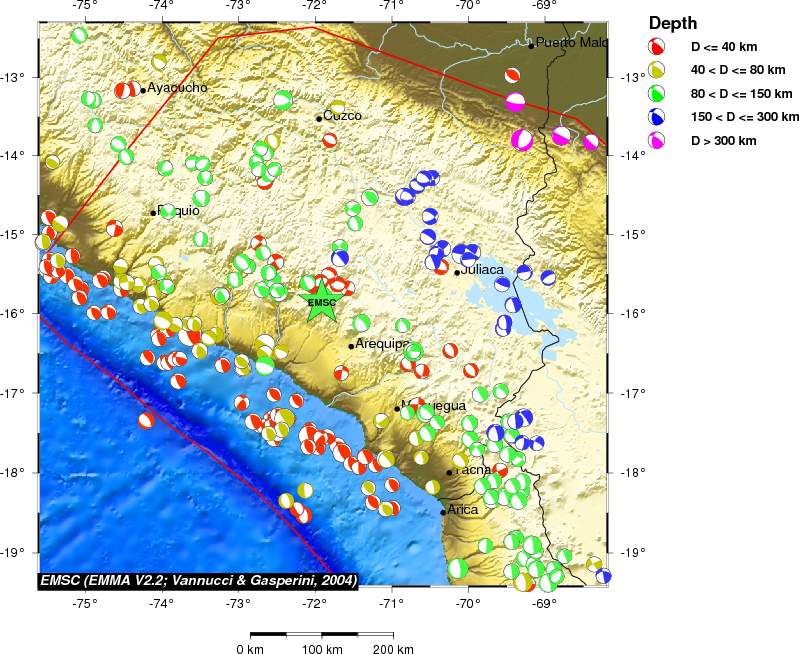This screenshot has width=799, height=654.
Task: Click the large green beachball west of Arica latitude -19°
Action: click(x=458, y=568)
